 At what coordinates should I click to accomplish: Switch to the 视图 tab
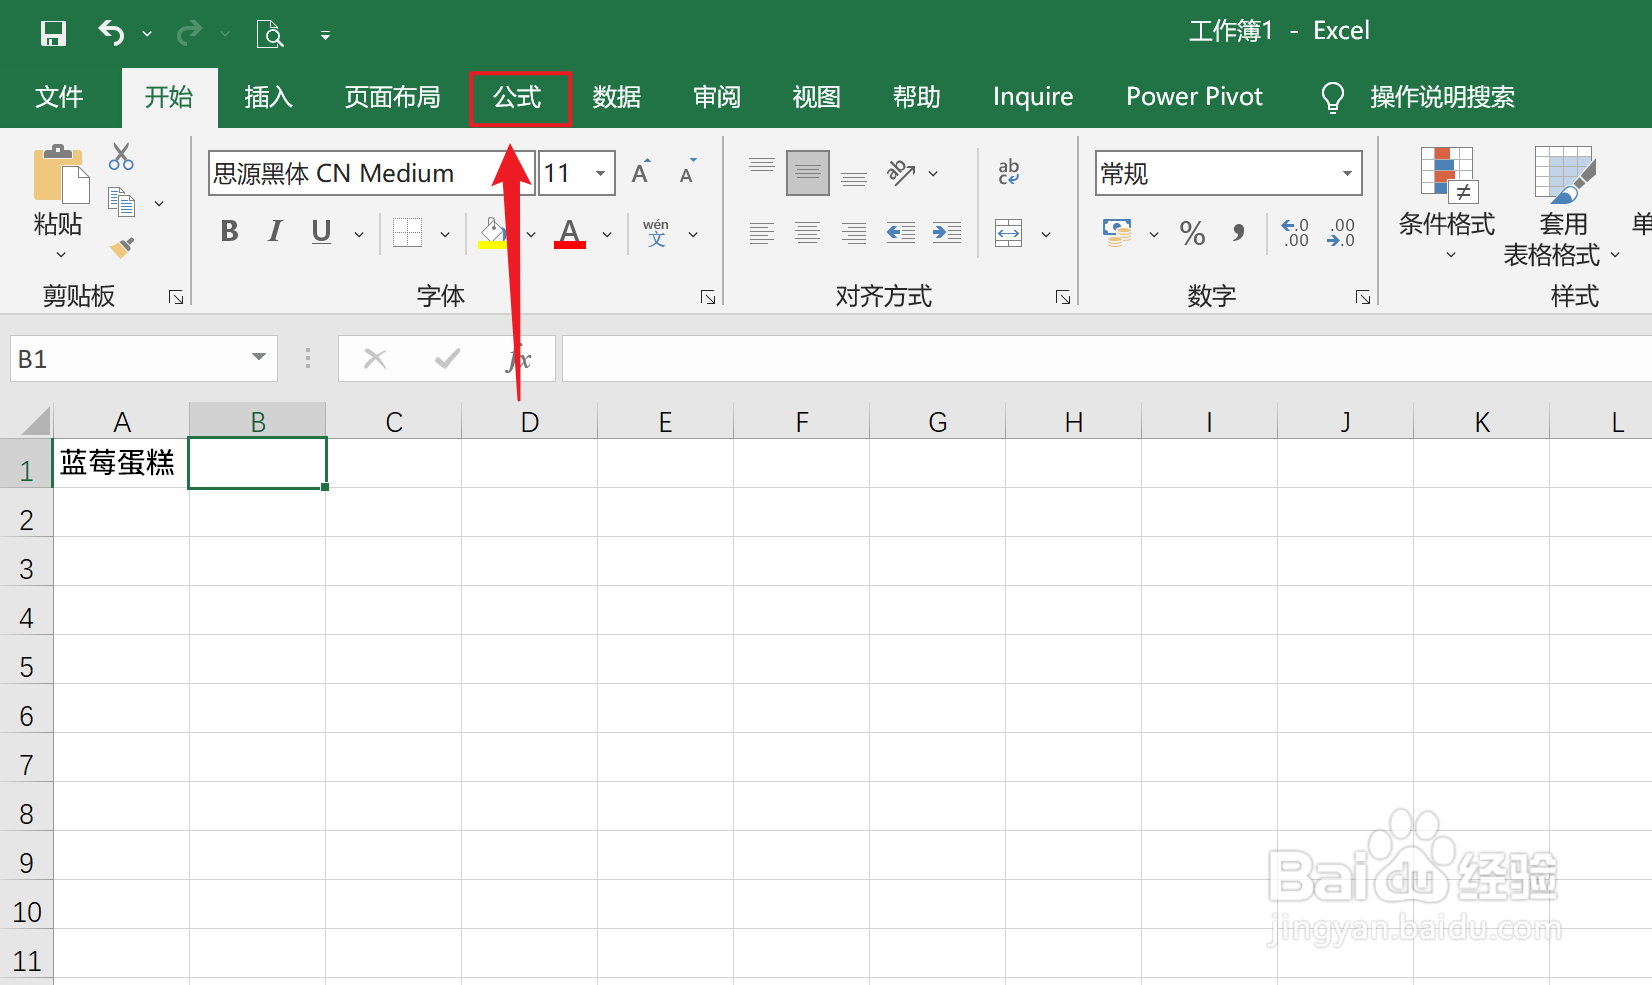[817, 97]
